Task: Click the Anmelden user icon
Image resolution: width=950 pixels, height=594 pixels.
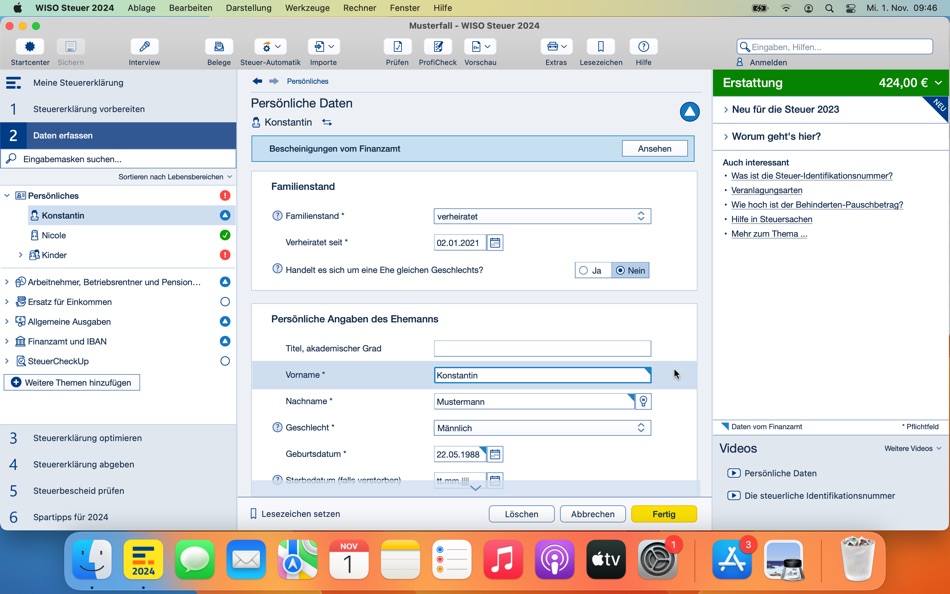Action: [740, 62]
